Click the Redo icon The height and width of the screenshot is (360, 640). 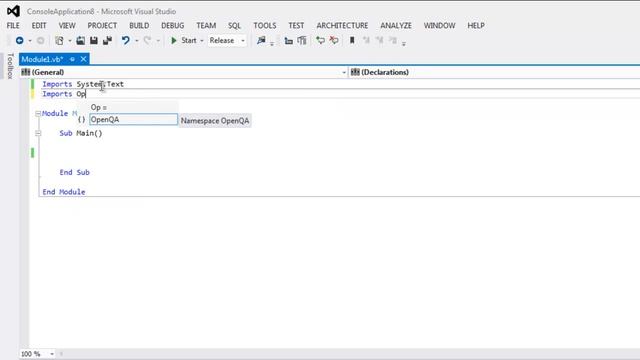(147, 40)
